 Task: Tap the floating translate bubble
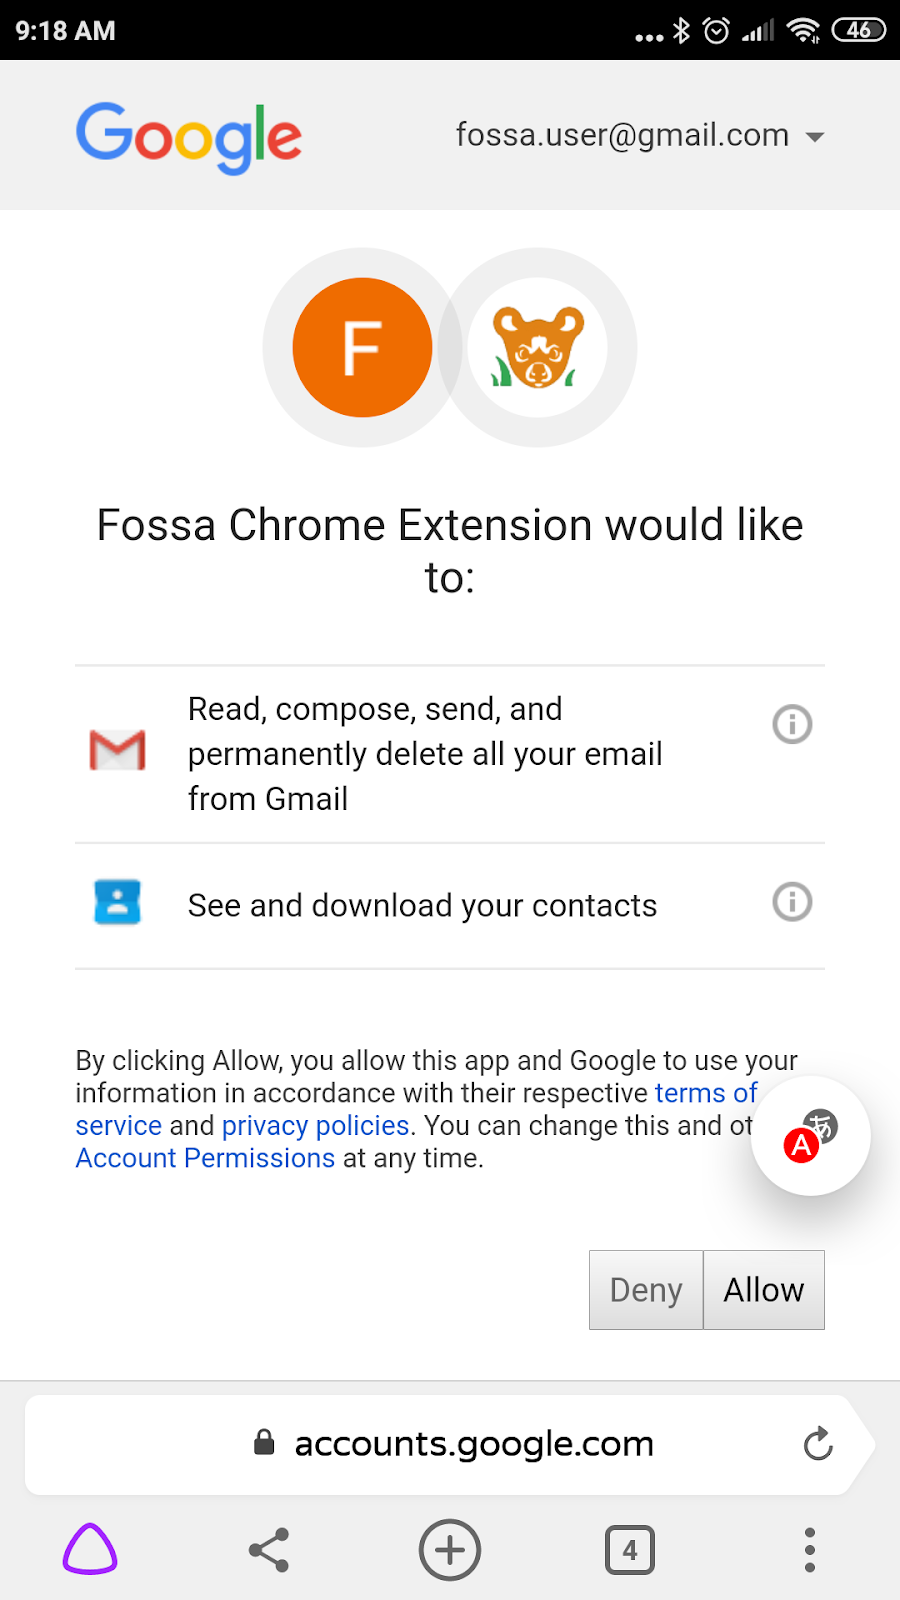[x=810, y=1136]
